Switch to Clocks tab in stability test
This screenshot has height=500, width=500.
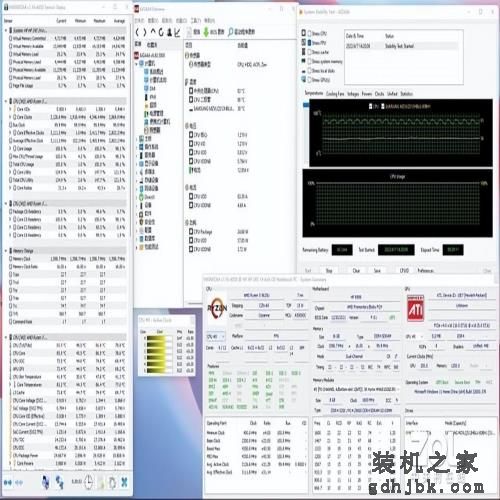pos(379,94)
